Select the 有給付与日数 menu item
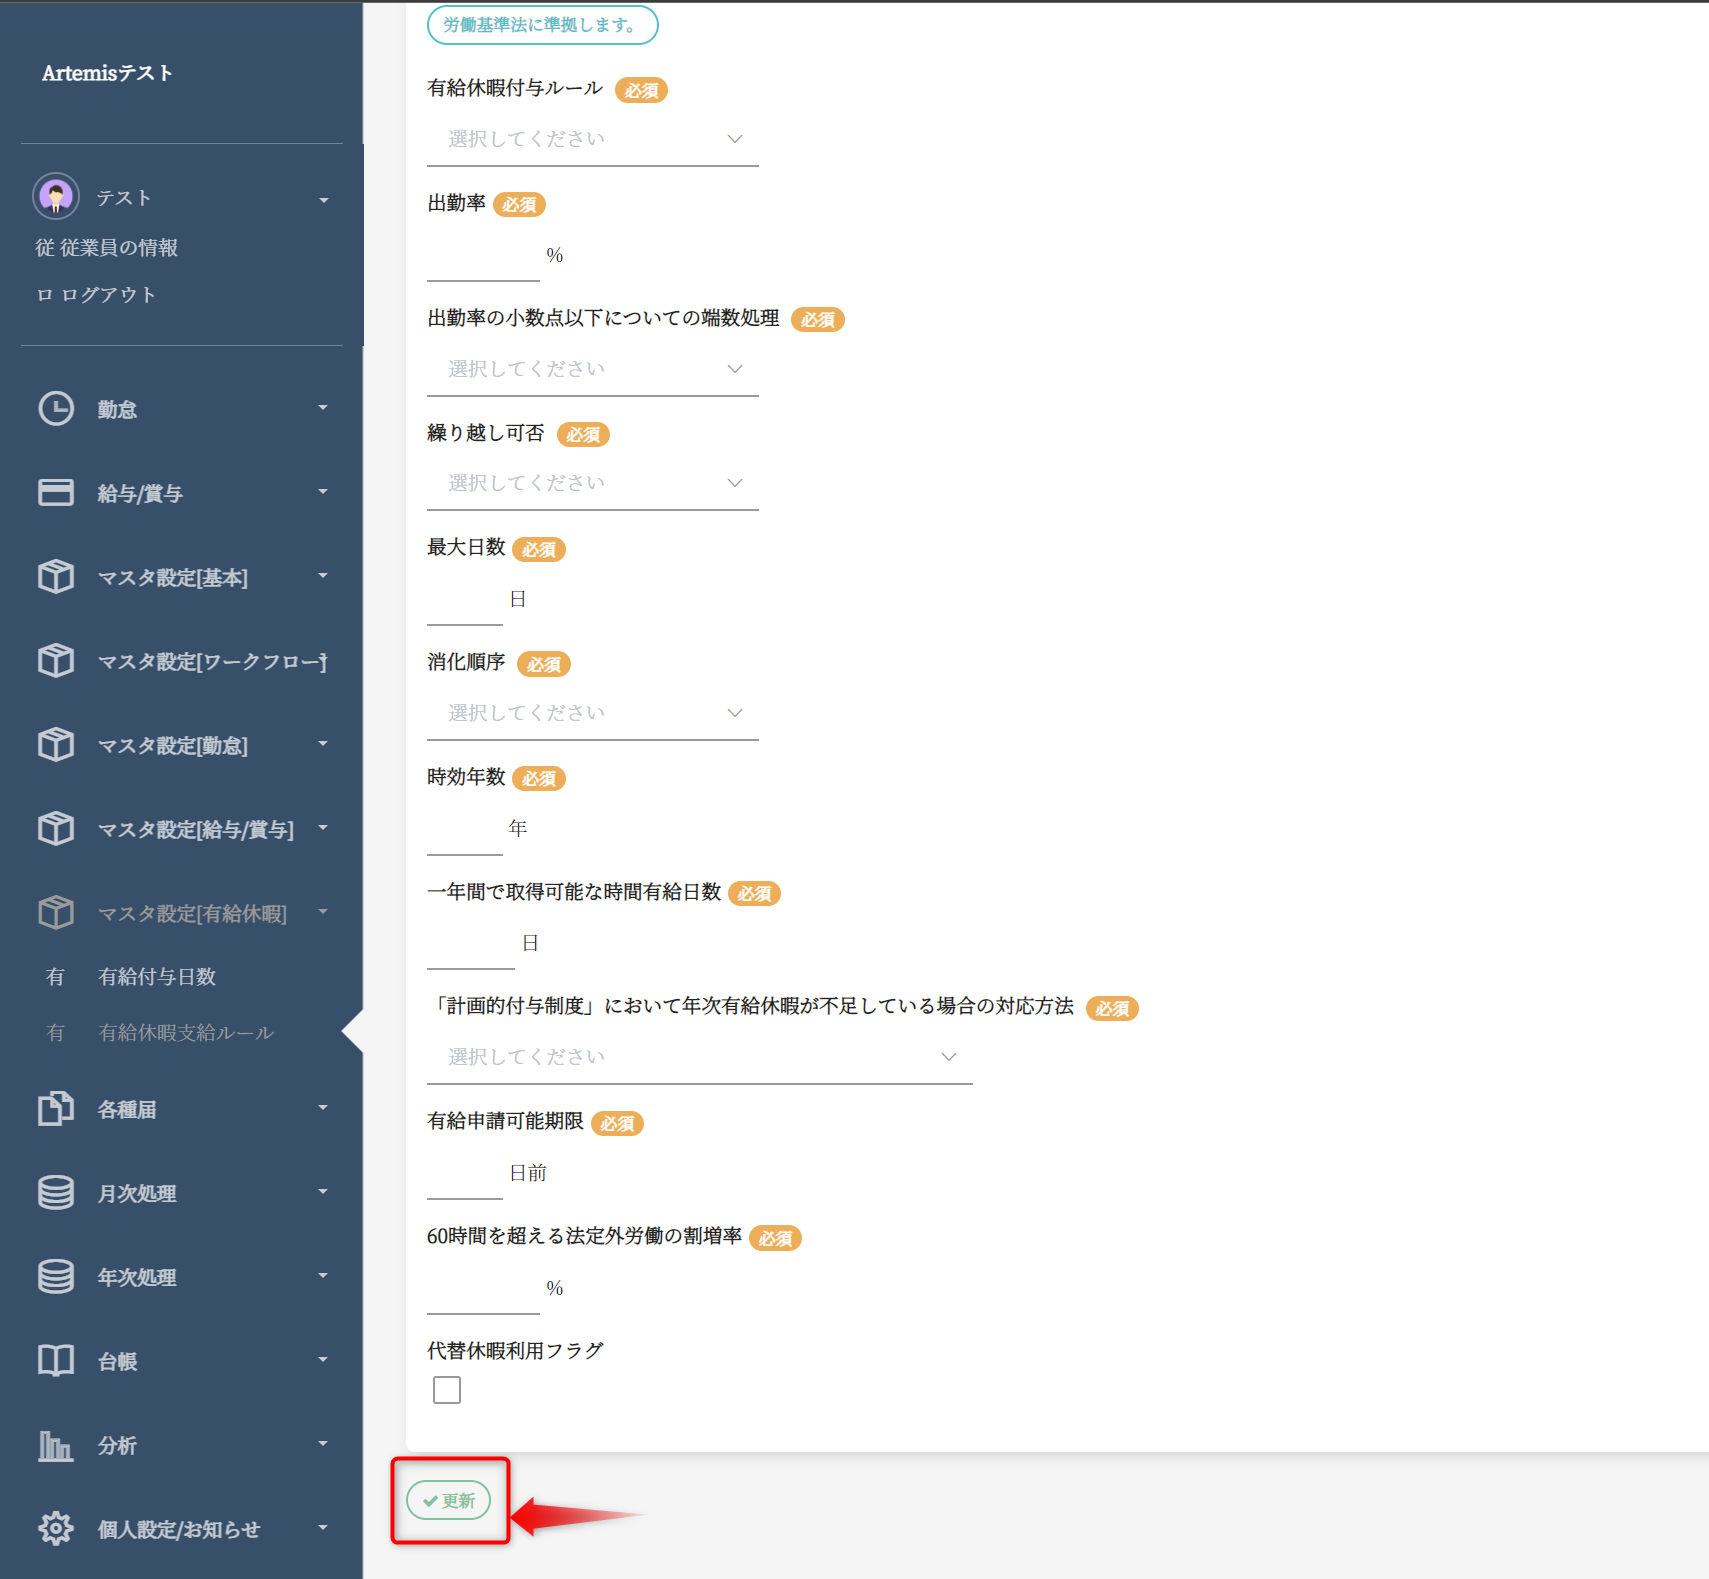The image size is (1709, 1579). 157,977
